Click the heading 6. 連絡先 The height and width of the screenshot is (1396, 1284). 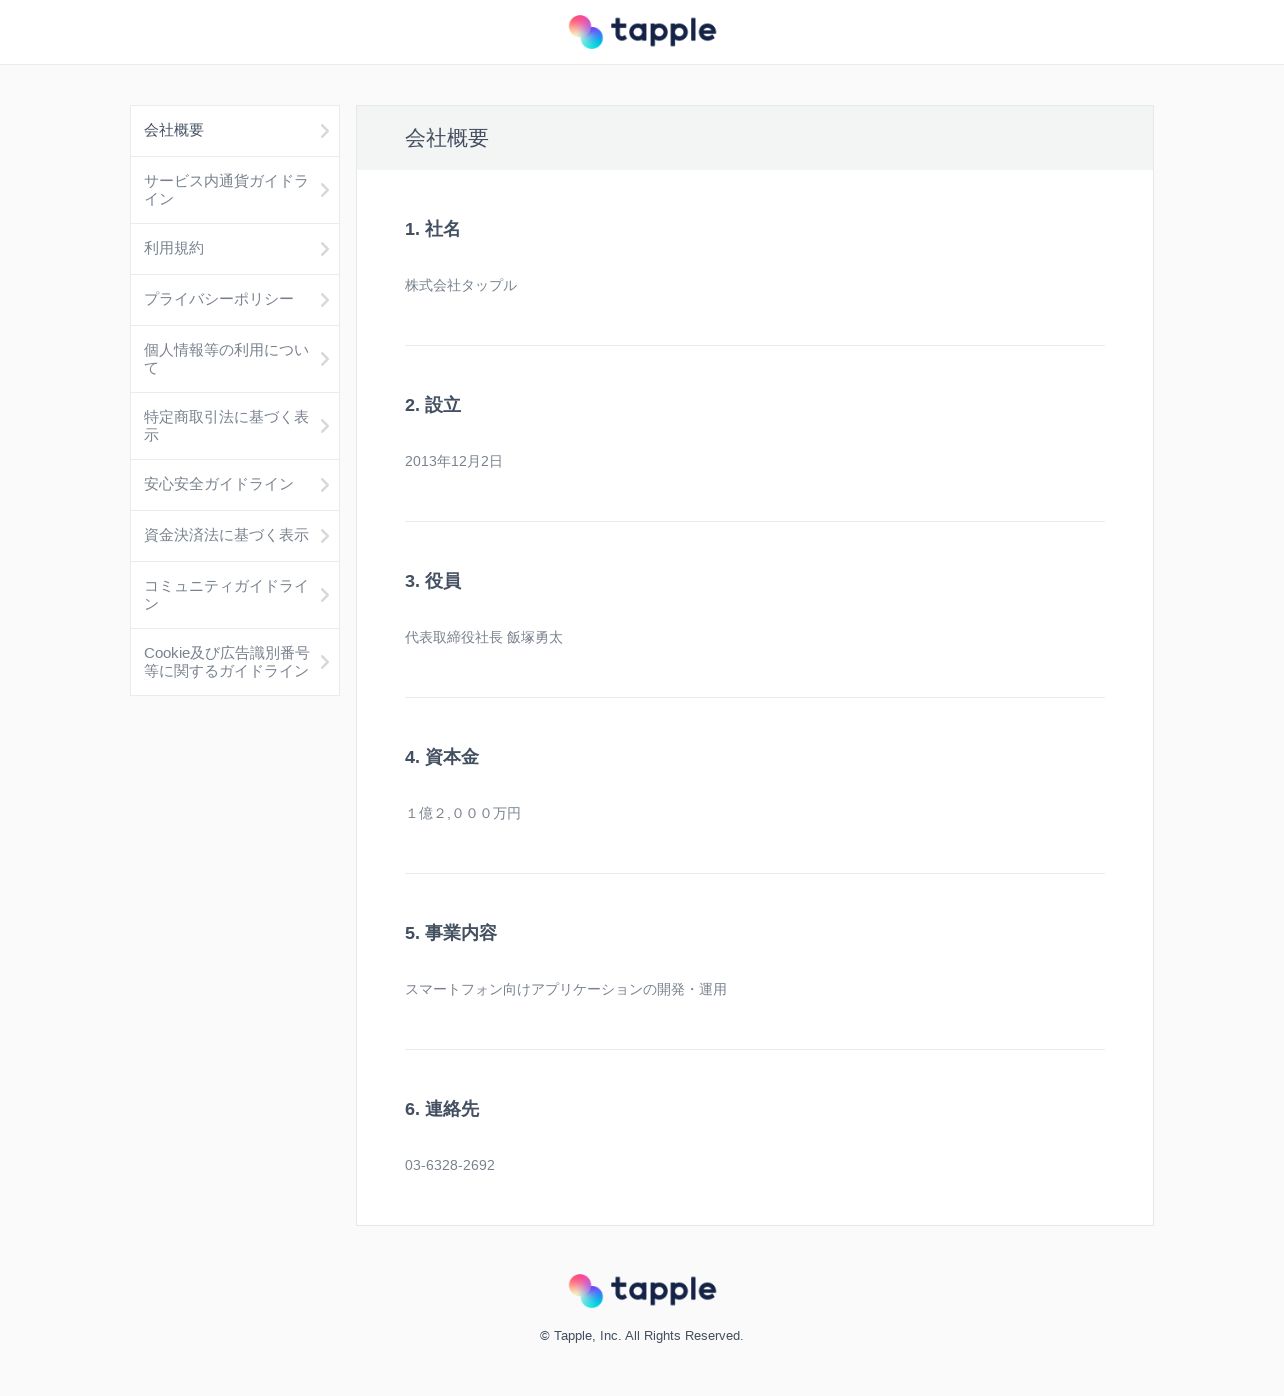[x=441, y=1109]
